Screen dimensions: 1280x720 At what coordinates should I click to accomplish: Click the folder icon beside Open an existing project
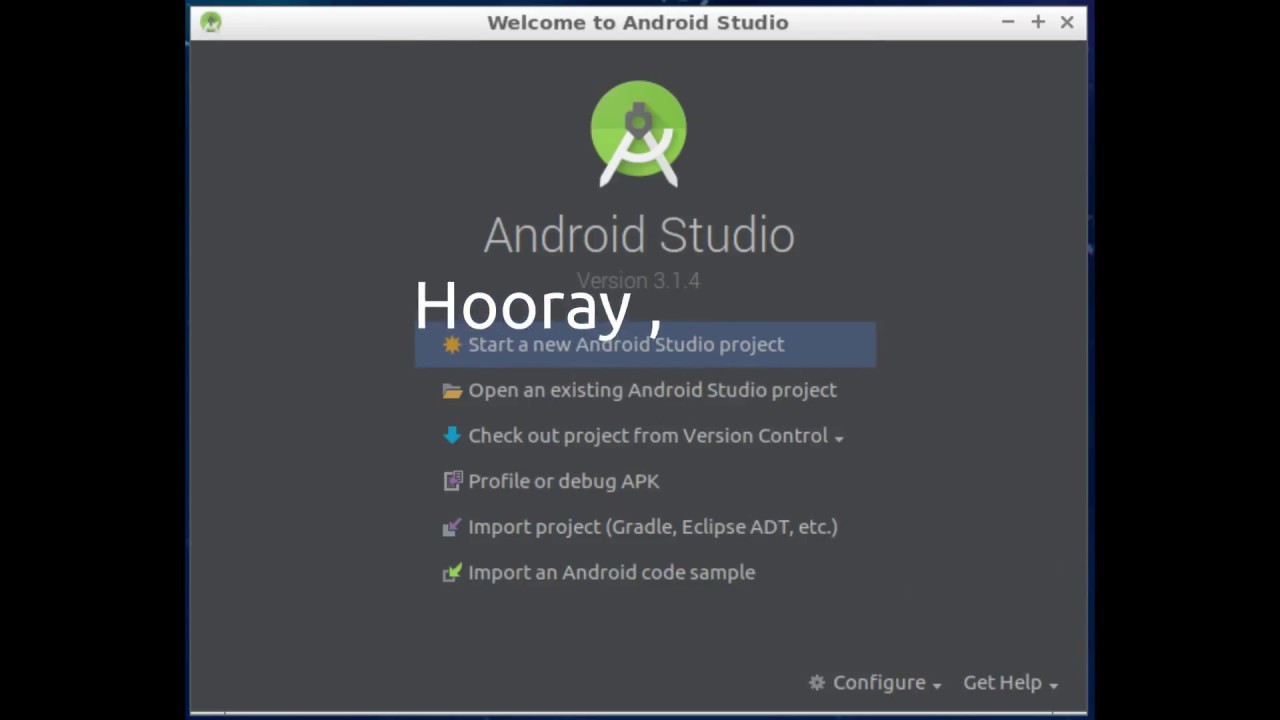(x=452, y=391)
